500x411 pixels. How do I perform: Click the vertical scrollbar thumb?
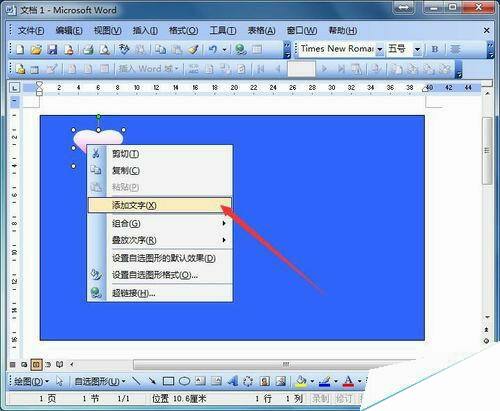(x=487, y=151)
